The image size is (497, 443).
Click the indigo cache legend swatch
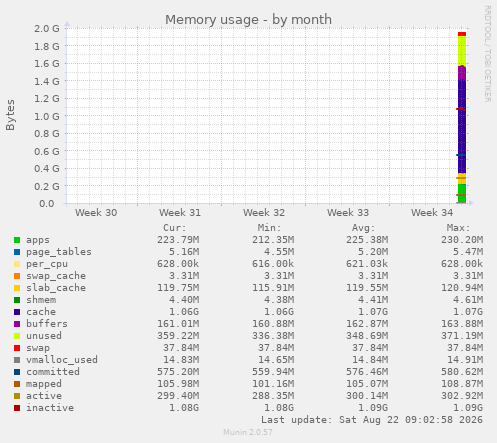tap(17, 312)
